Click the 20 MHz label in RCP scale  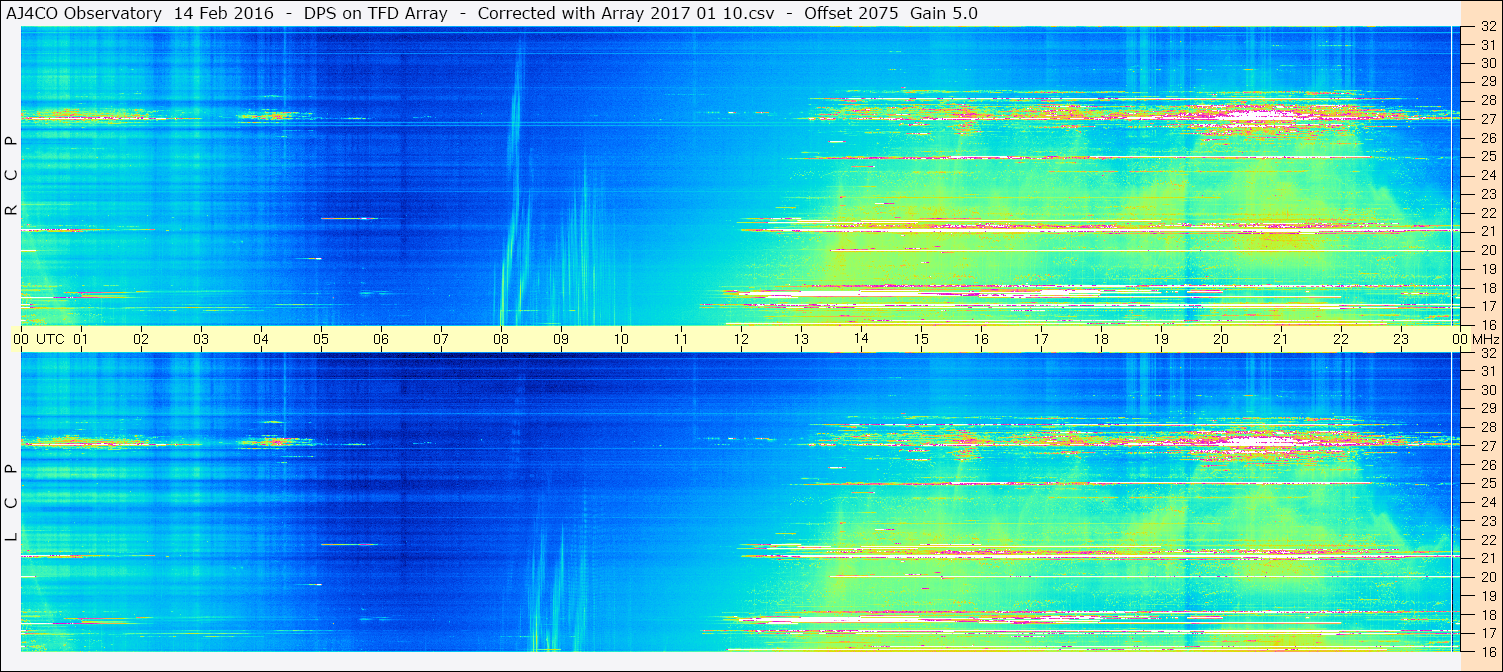point(1487,250)
